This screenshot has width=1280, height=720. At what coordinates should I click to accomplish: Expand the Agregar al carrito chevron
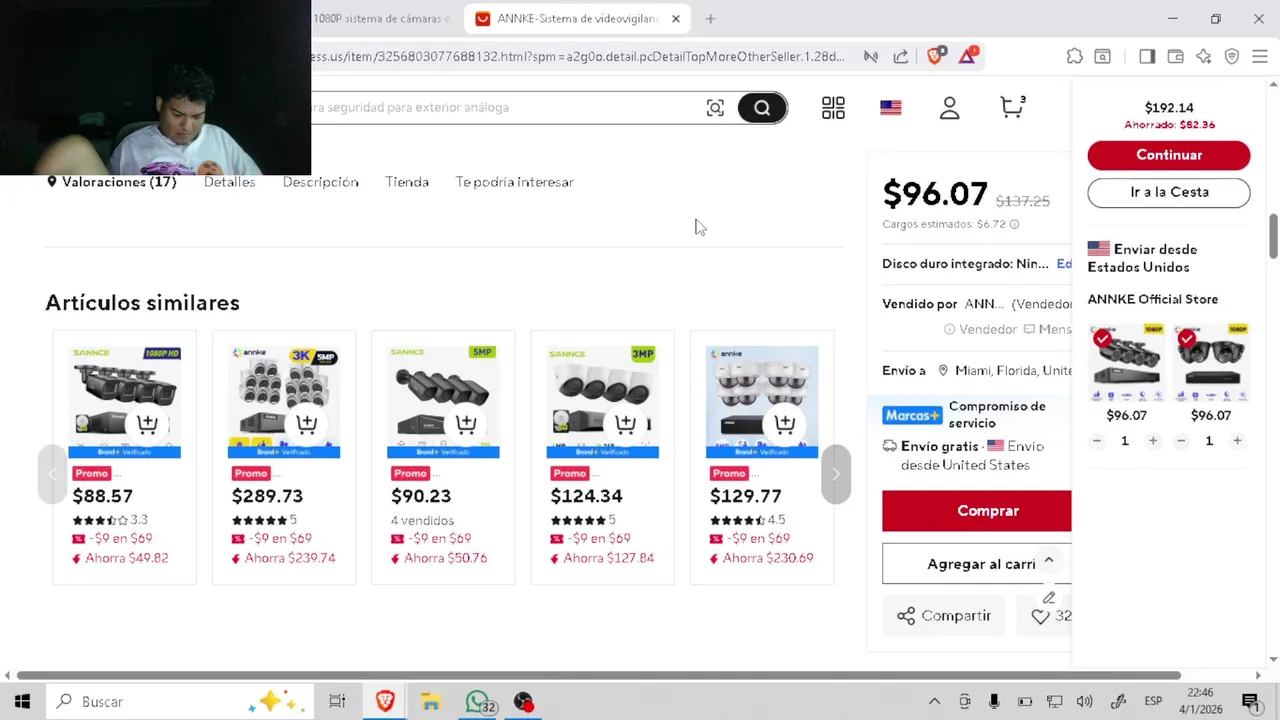(x=1048, y=561)
